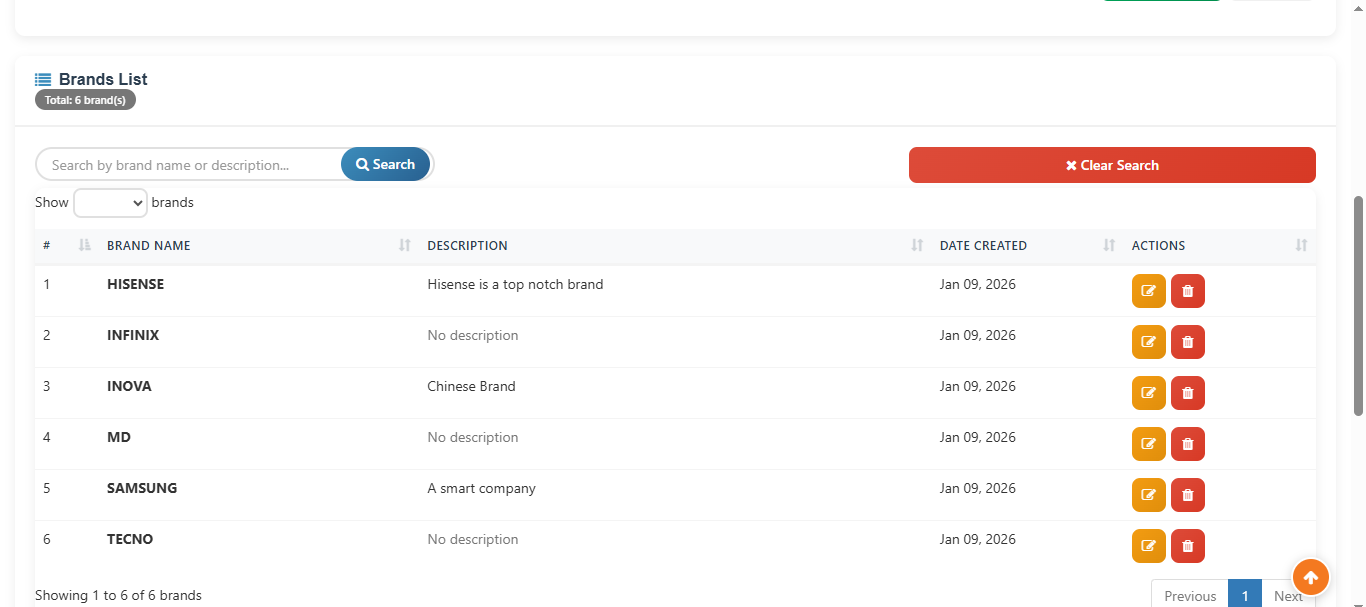Click the orange scroll-to-top arrow button

pos(1310,577)
